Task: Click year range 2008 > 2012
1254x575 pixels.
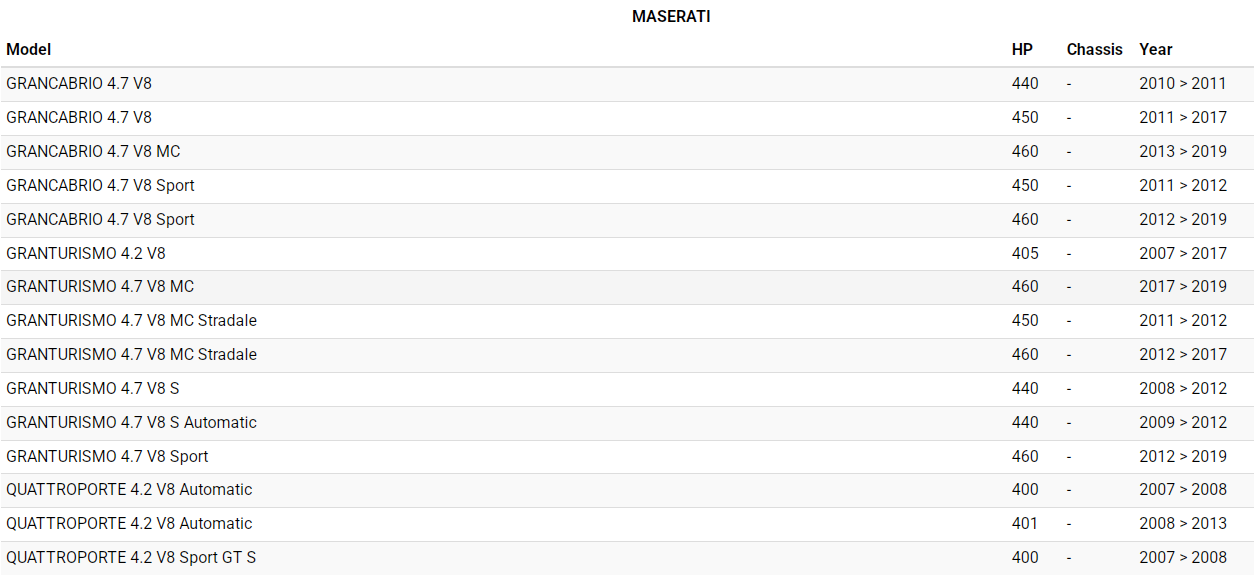Action: (1182, 388)
